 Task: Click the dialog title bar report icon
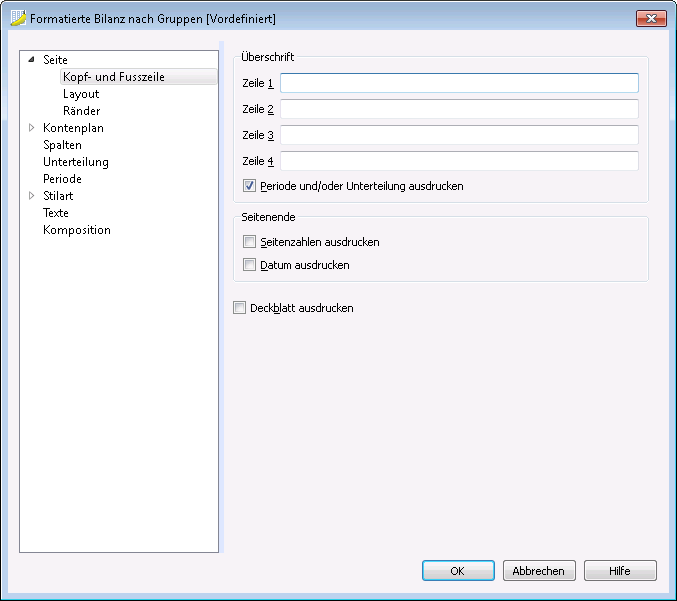(18, 18)
